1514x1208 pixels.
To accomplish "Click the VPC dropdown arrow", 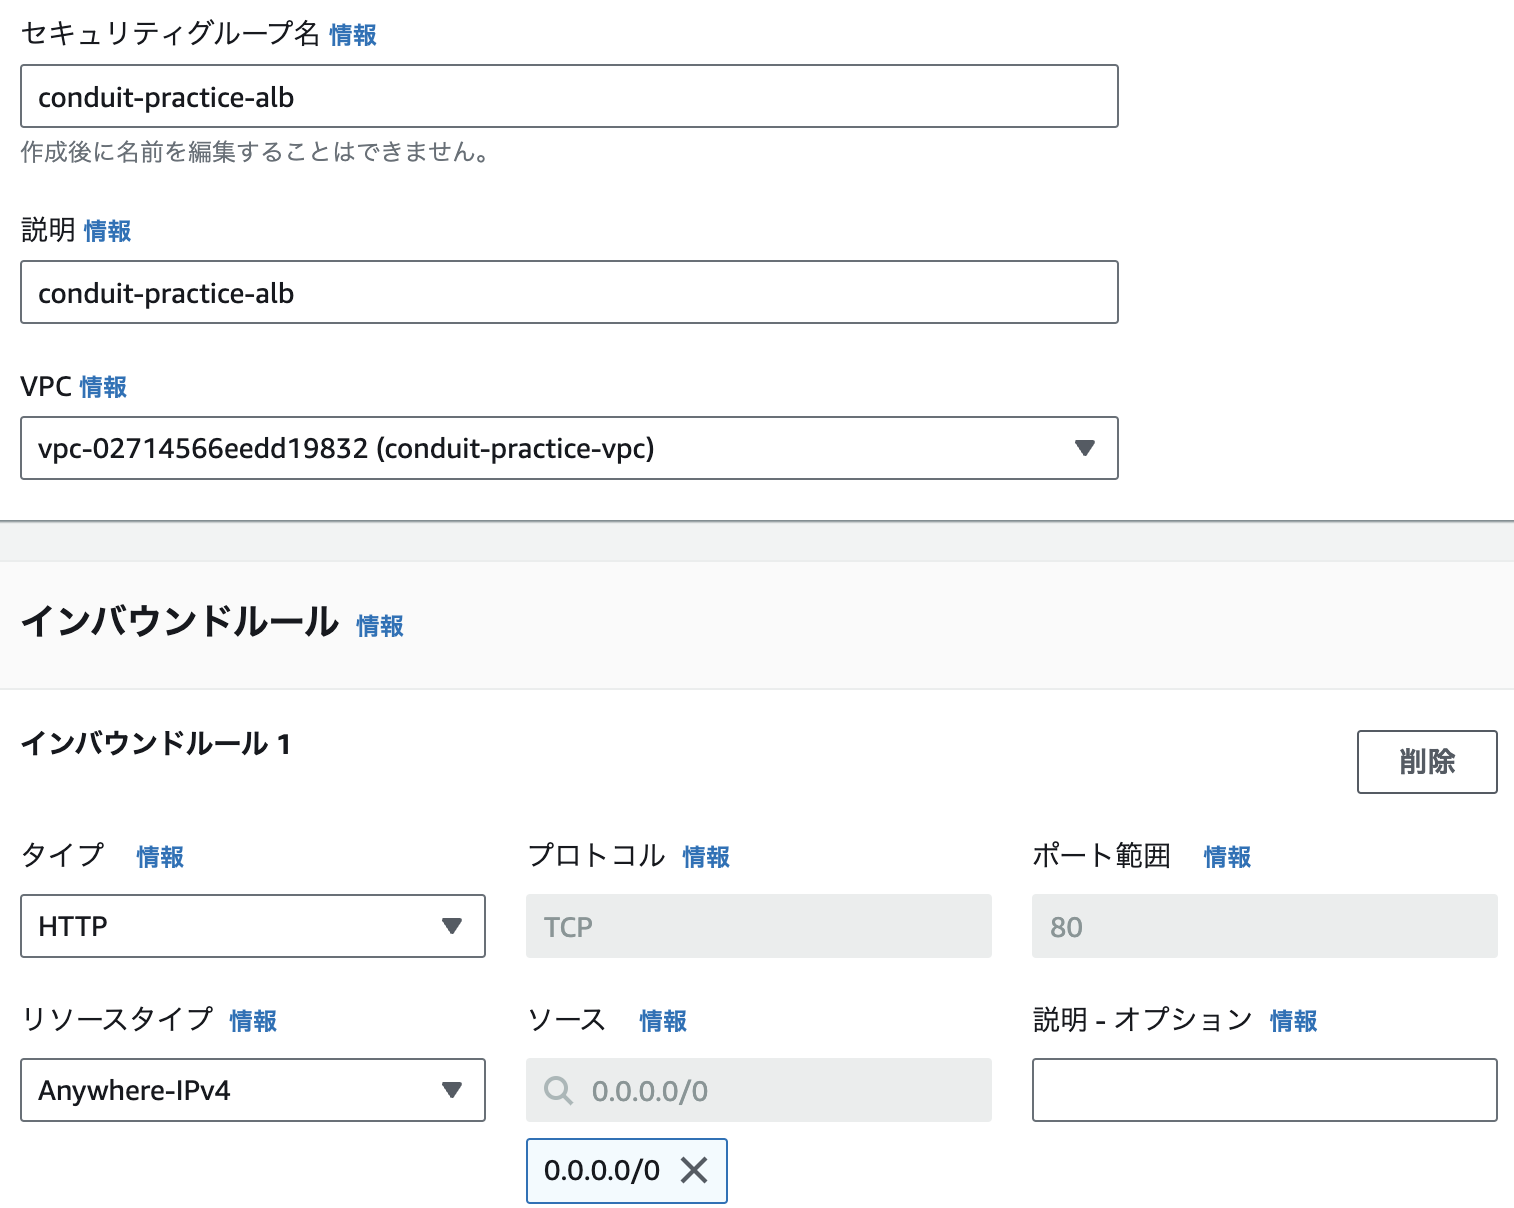I will tap(1085, 449).
